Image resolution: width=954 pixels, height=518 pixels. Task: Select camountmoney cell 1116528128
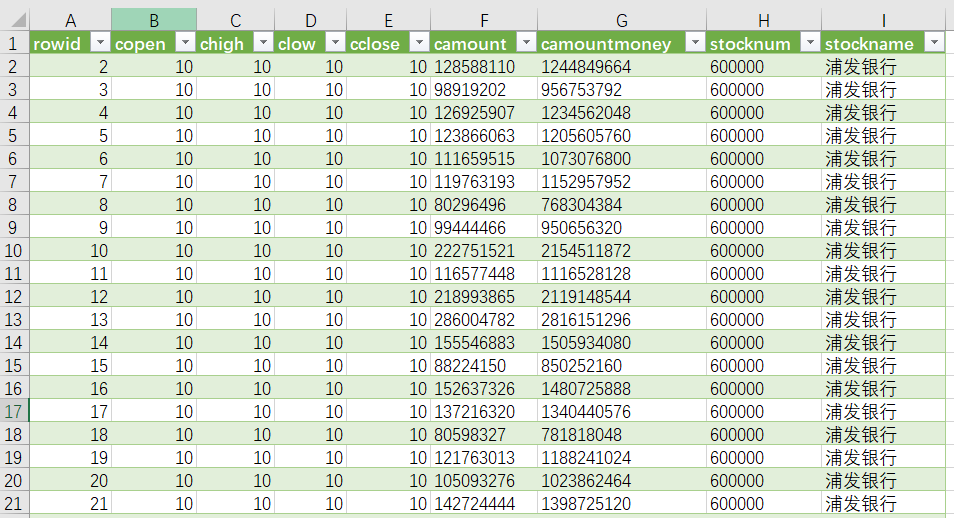pos(622,273)
